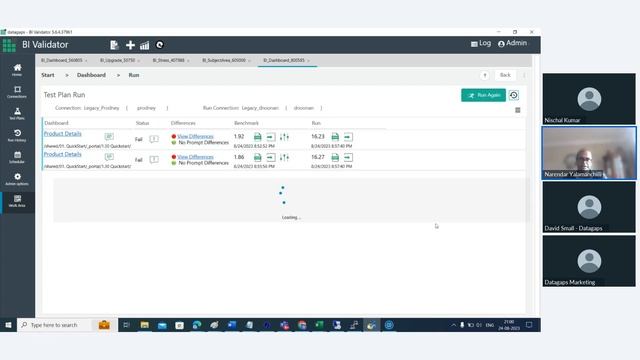Open View Differences in 1.92 benchmark row

point(195,136)
